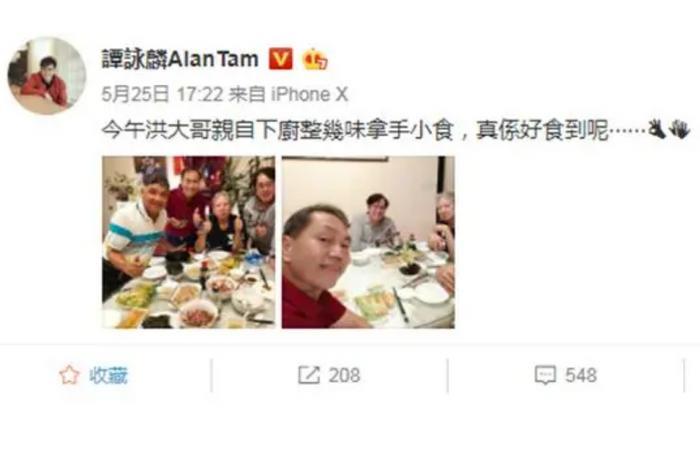The image size is (700, 465).
Task: Click the orange V verified badge
Action: [x=280, y=59]
